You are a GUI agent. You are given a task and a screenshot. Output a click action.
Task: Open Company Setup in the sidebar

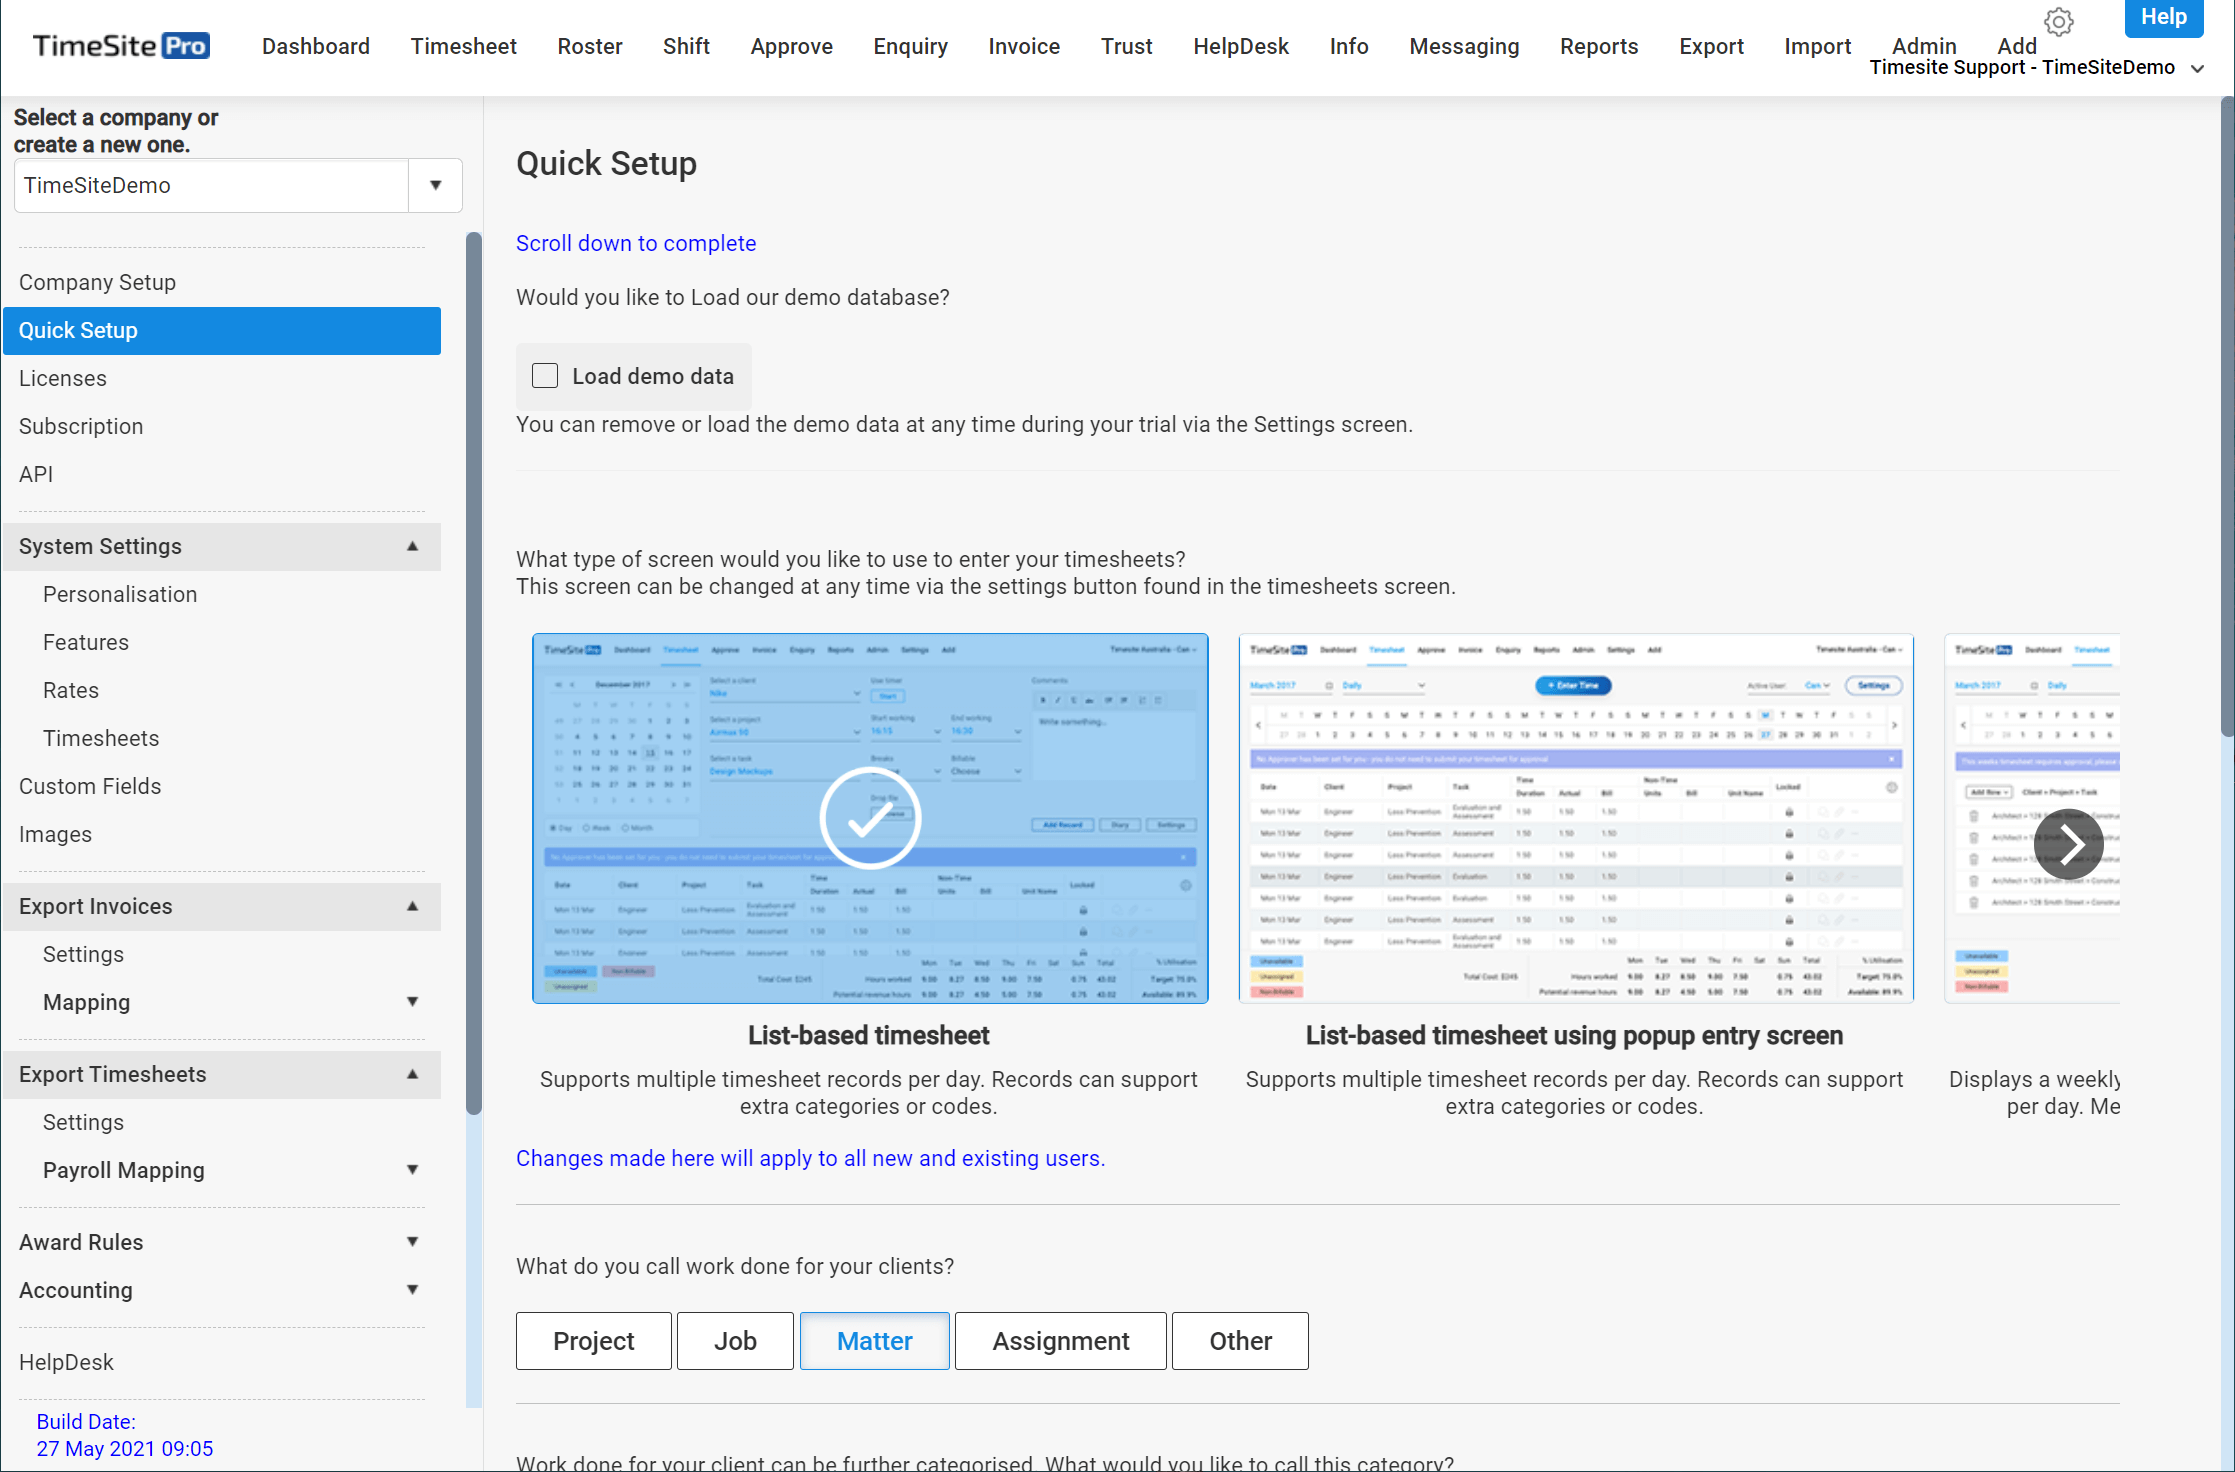pyautogui.click(x=97, y=282)
